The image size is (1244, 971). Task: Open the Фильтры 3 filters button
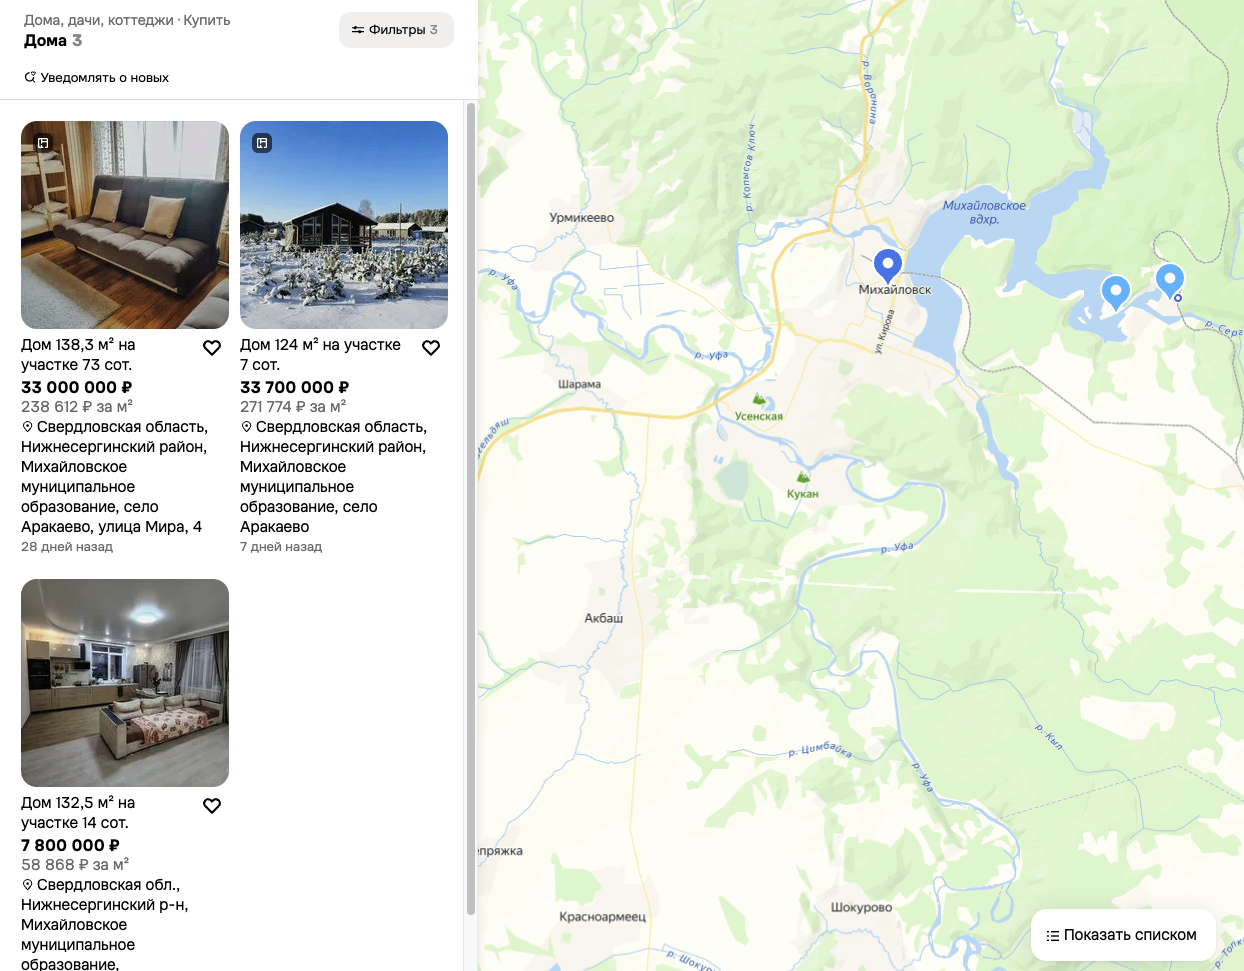[396, 30]
